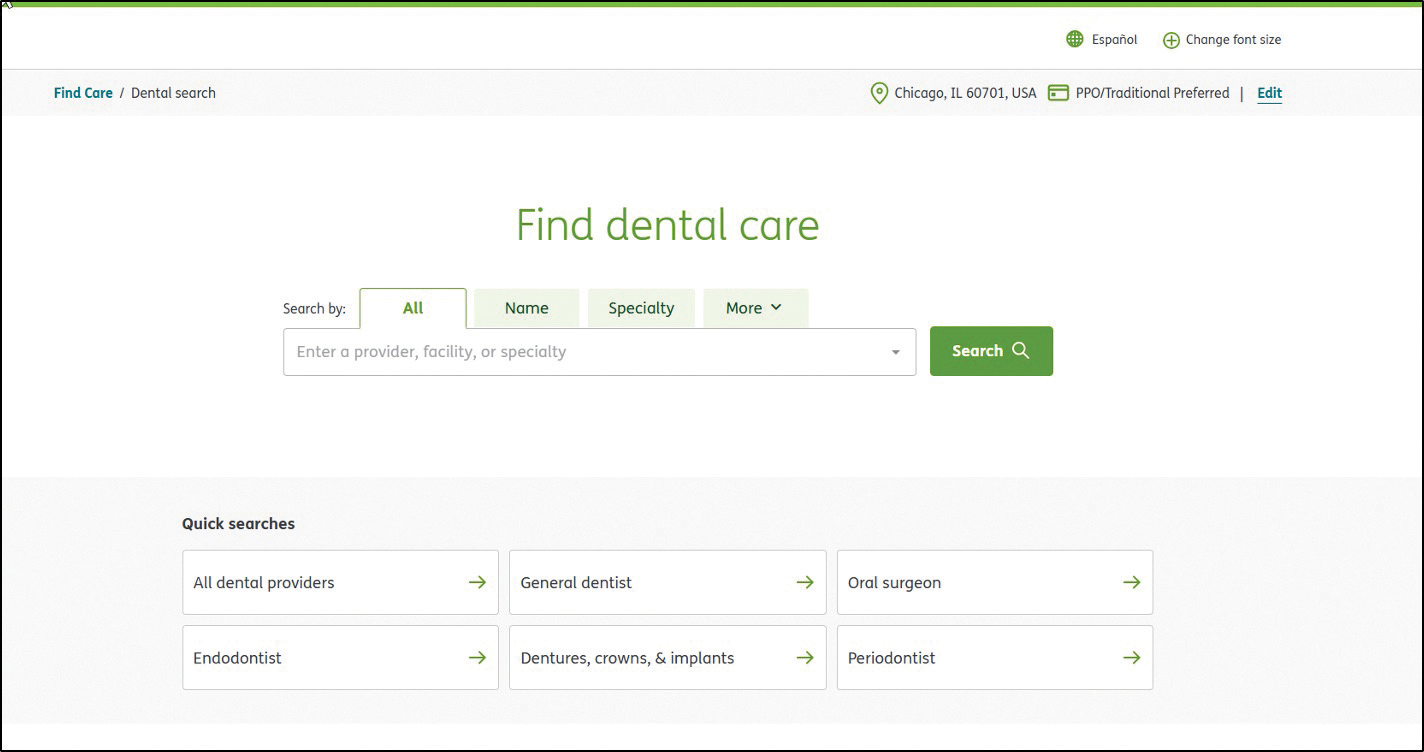Viewport: 1424px width, 752px height.
Task: Click the plus circle font size icon
Action: (1171, 40)
